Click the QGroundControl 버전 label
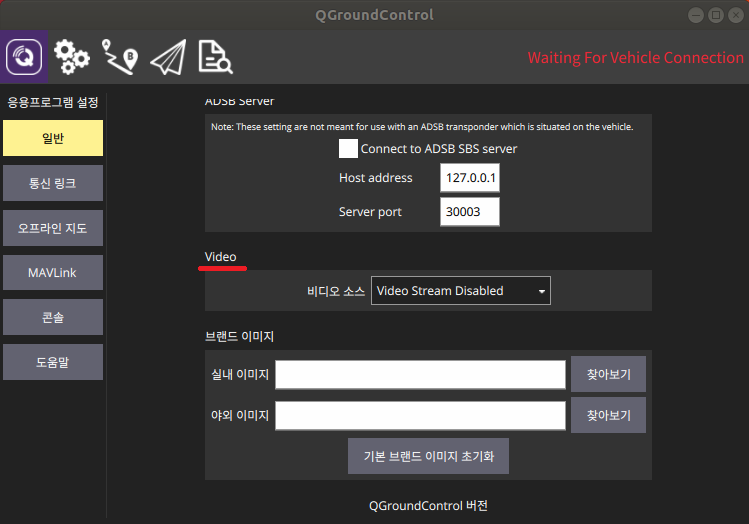The width and height of the screenshot is (749, 524). [428, 506]
